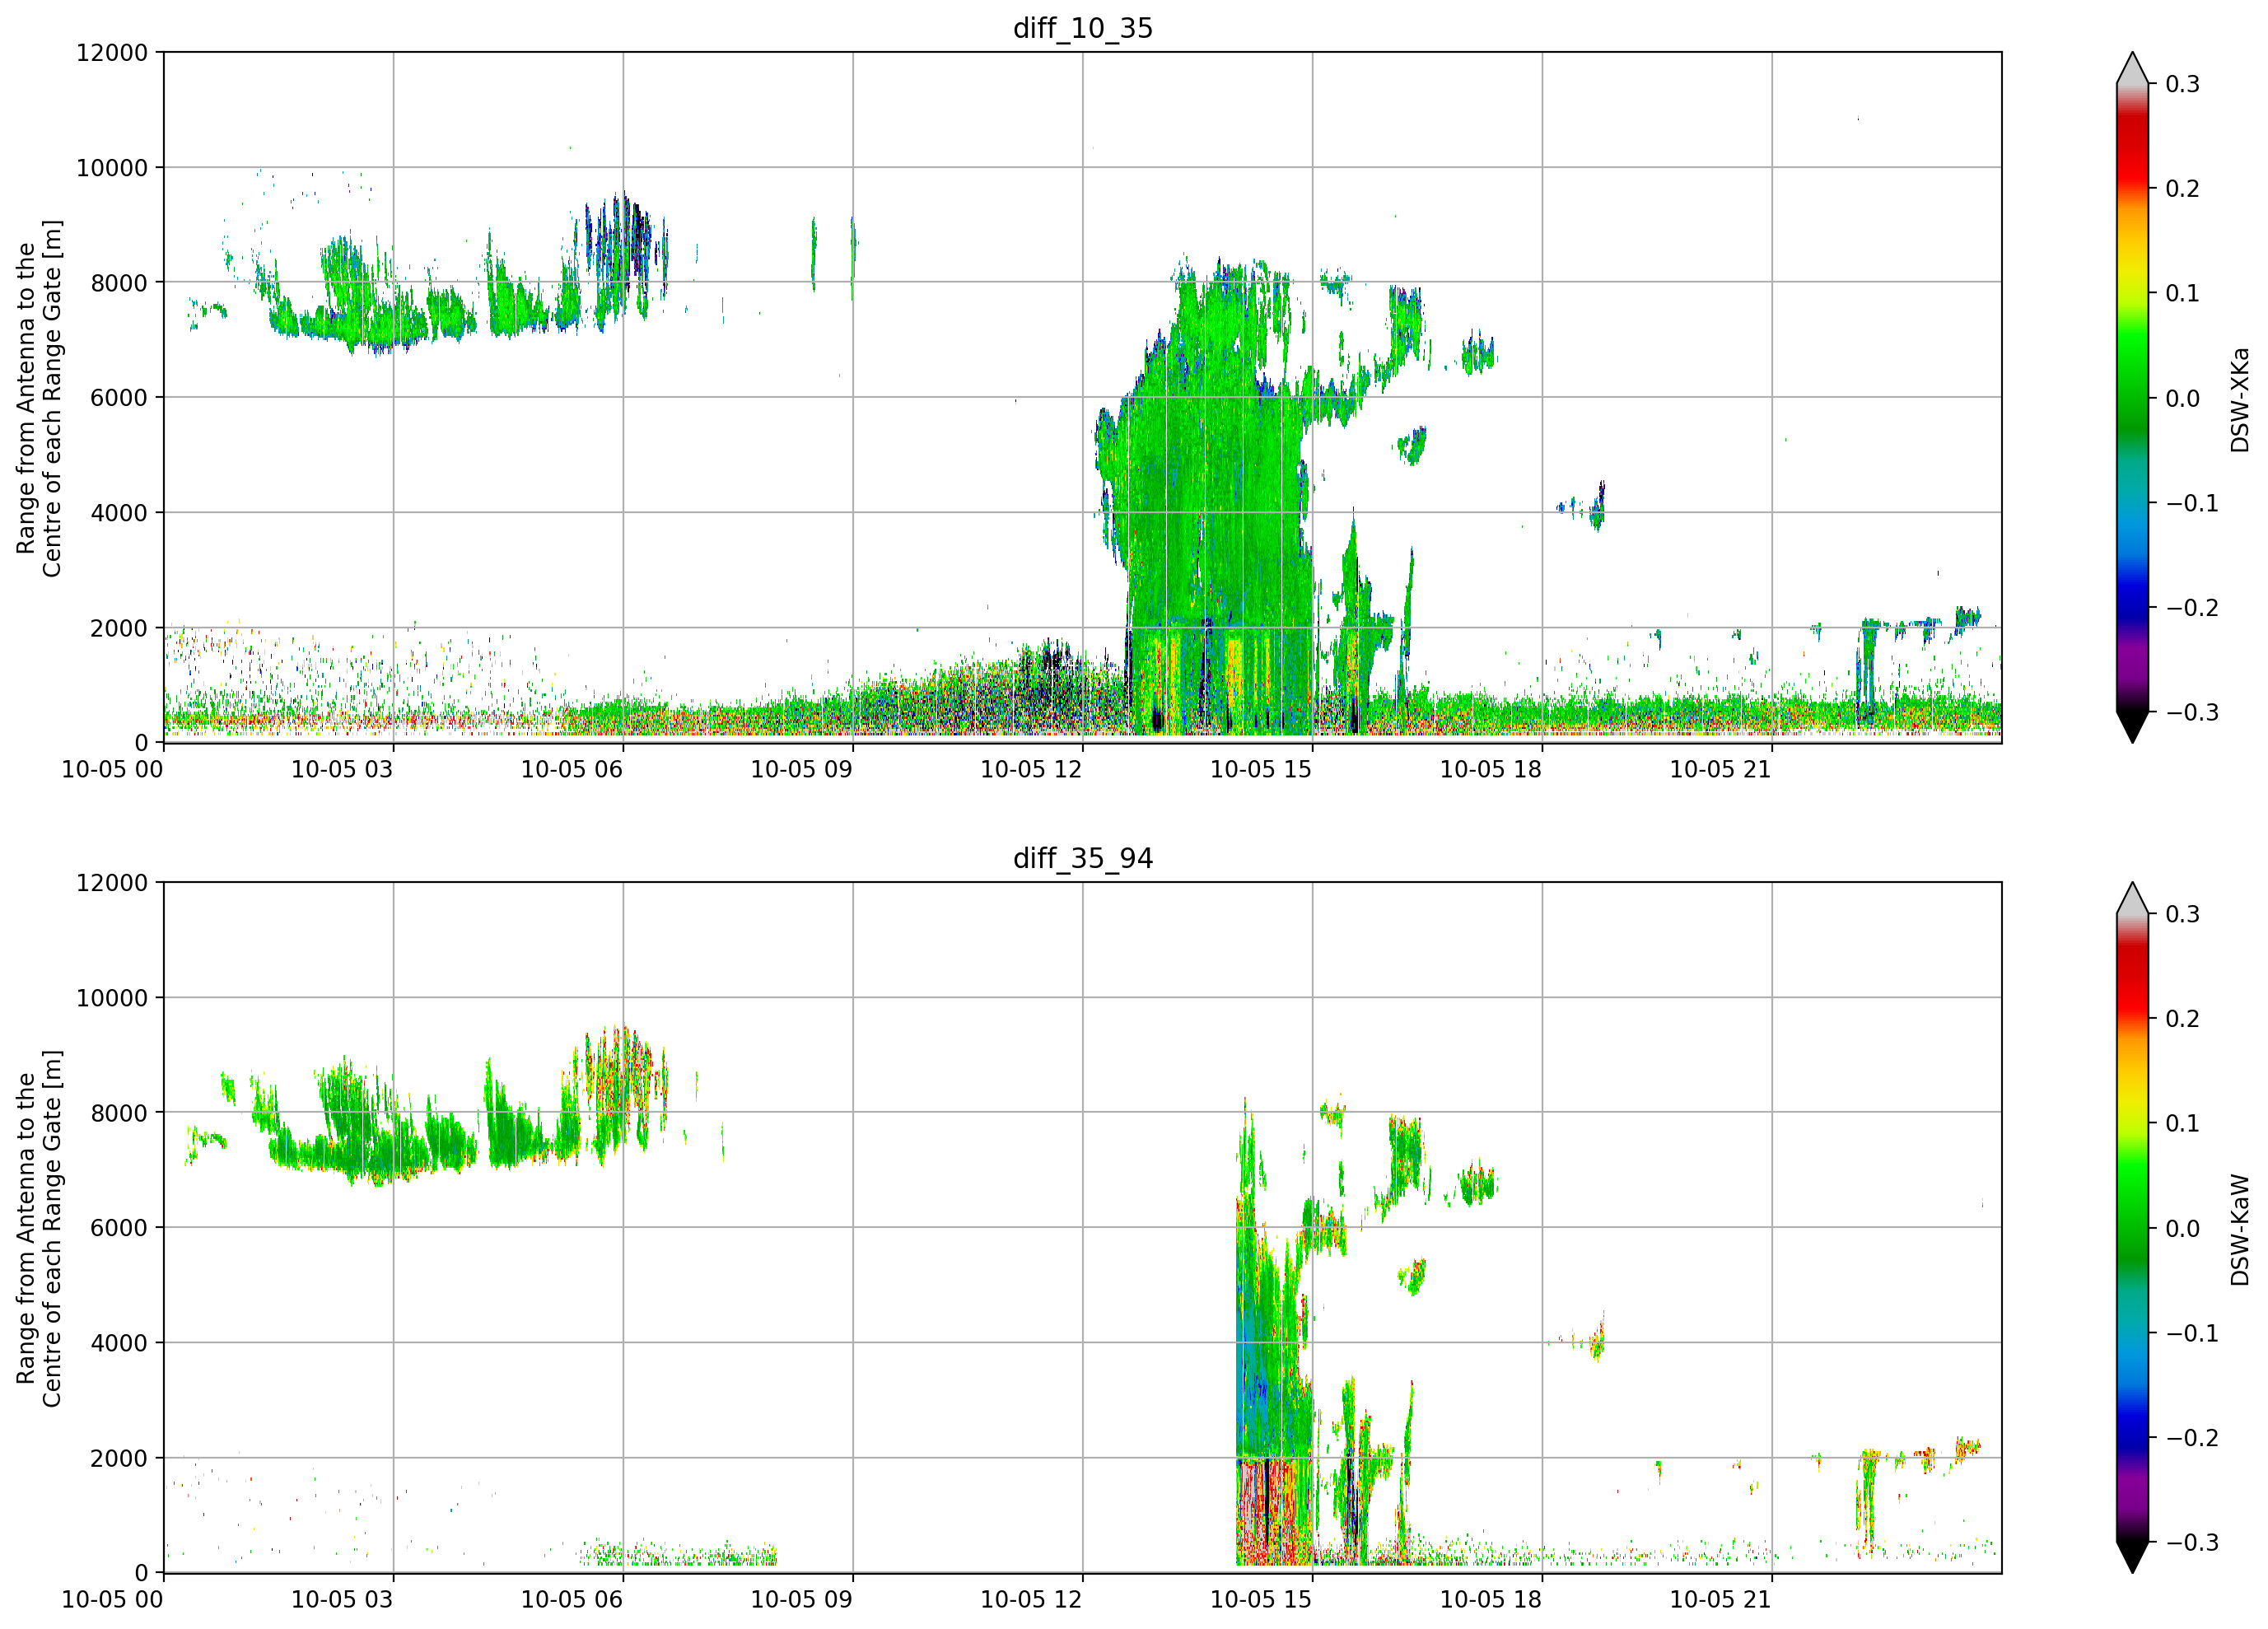Image resolution: width=2268 pixels, height=1629 pixels.
Task: Select the "DSW-KaW" colorbar label
Action: (x=2240, y=1229)
